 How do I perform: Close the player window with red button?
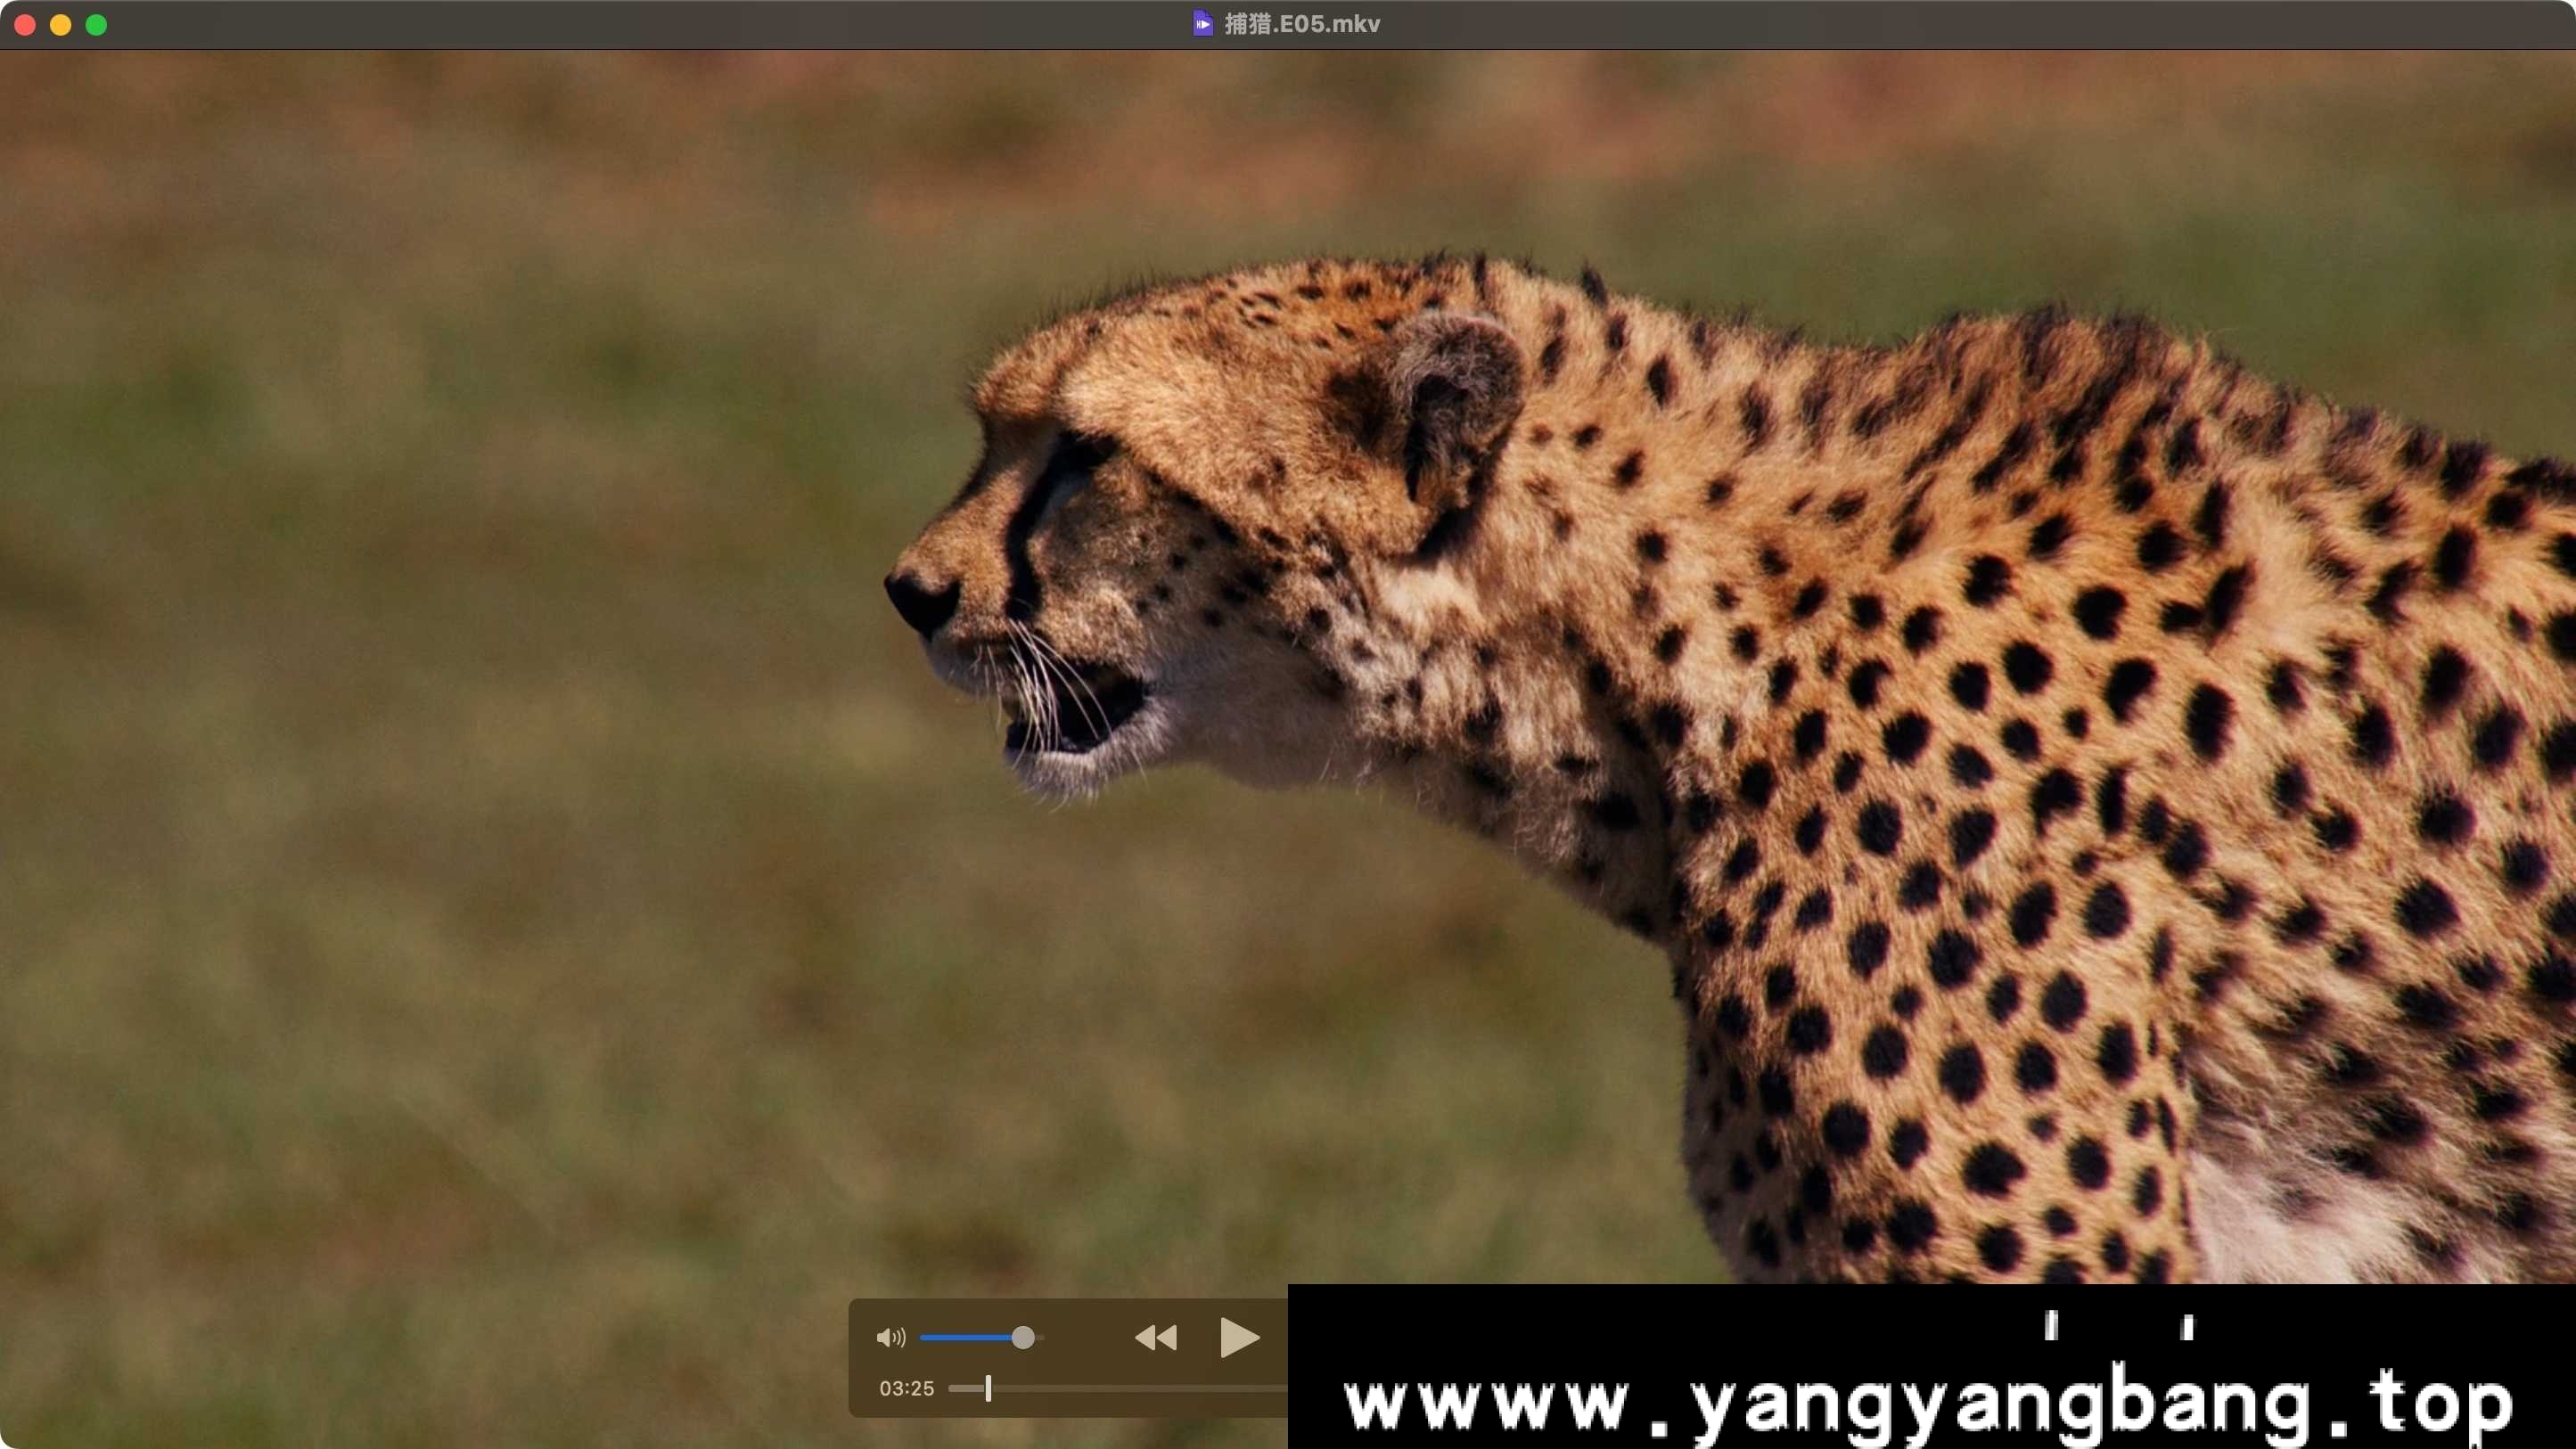point(25,25)
